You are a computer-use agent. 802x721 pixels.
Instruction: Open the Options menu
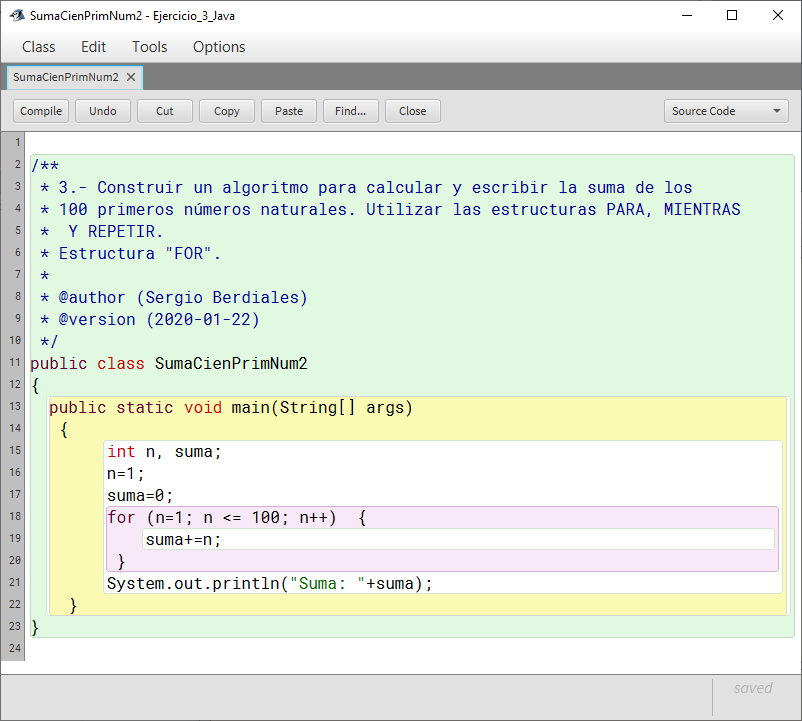click(x=219, y=47)
